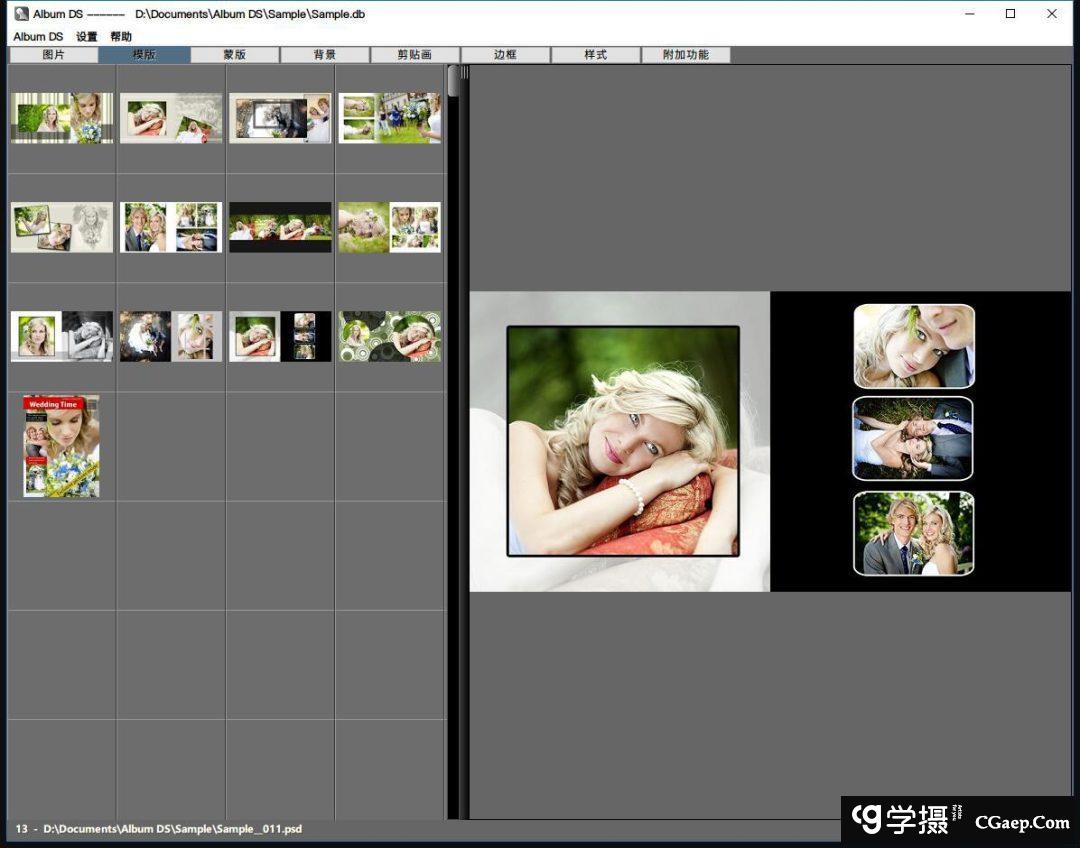Click the top rounded couple photo in preview

point(914,346)
